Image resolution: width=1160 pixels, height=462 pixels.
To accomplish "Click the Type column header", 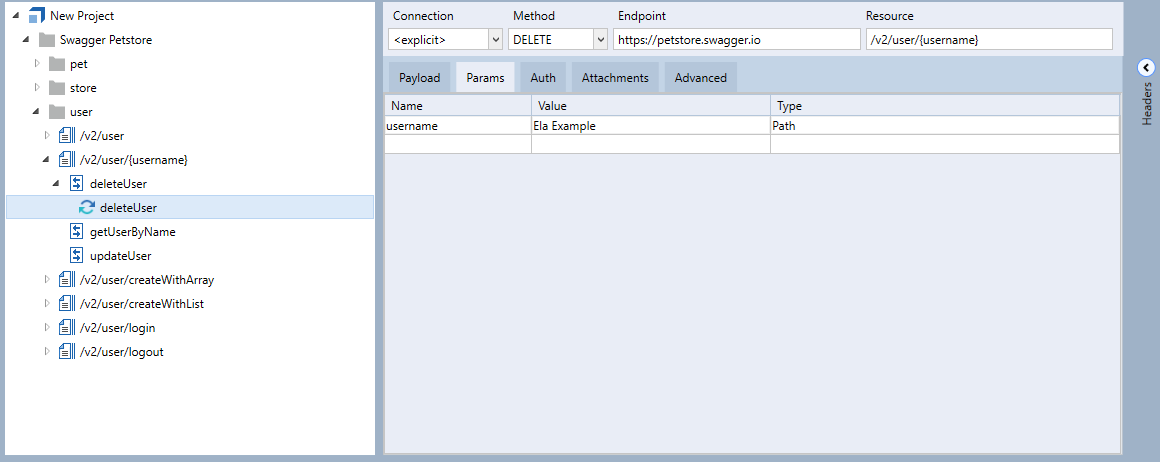I will click(945, 106).
